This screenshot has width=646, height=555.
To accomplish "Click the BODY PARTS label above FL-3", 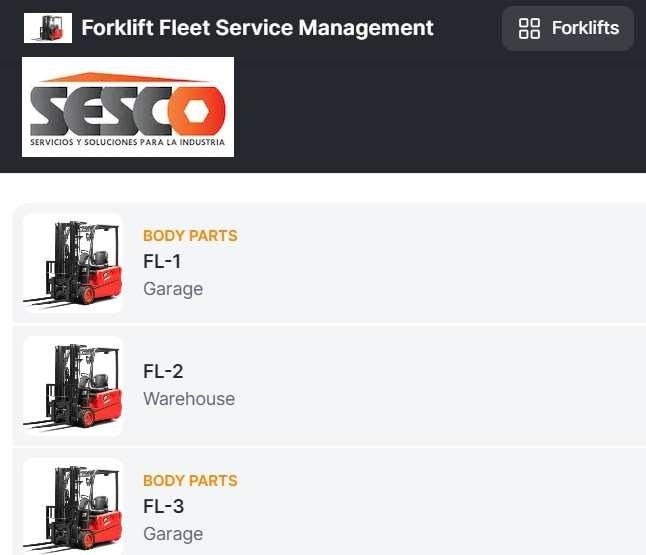I will pos(190,481).
